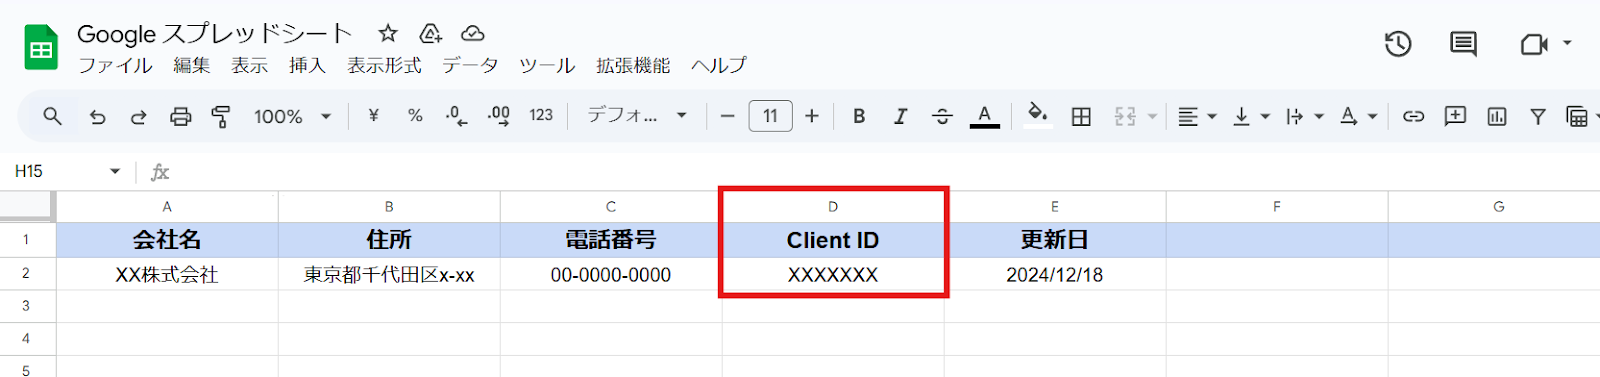
Task: Open the cell borders tool
Action: 1081,117
